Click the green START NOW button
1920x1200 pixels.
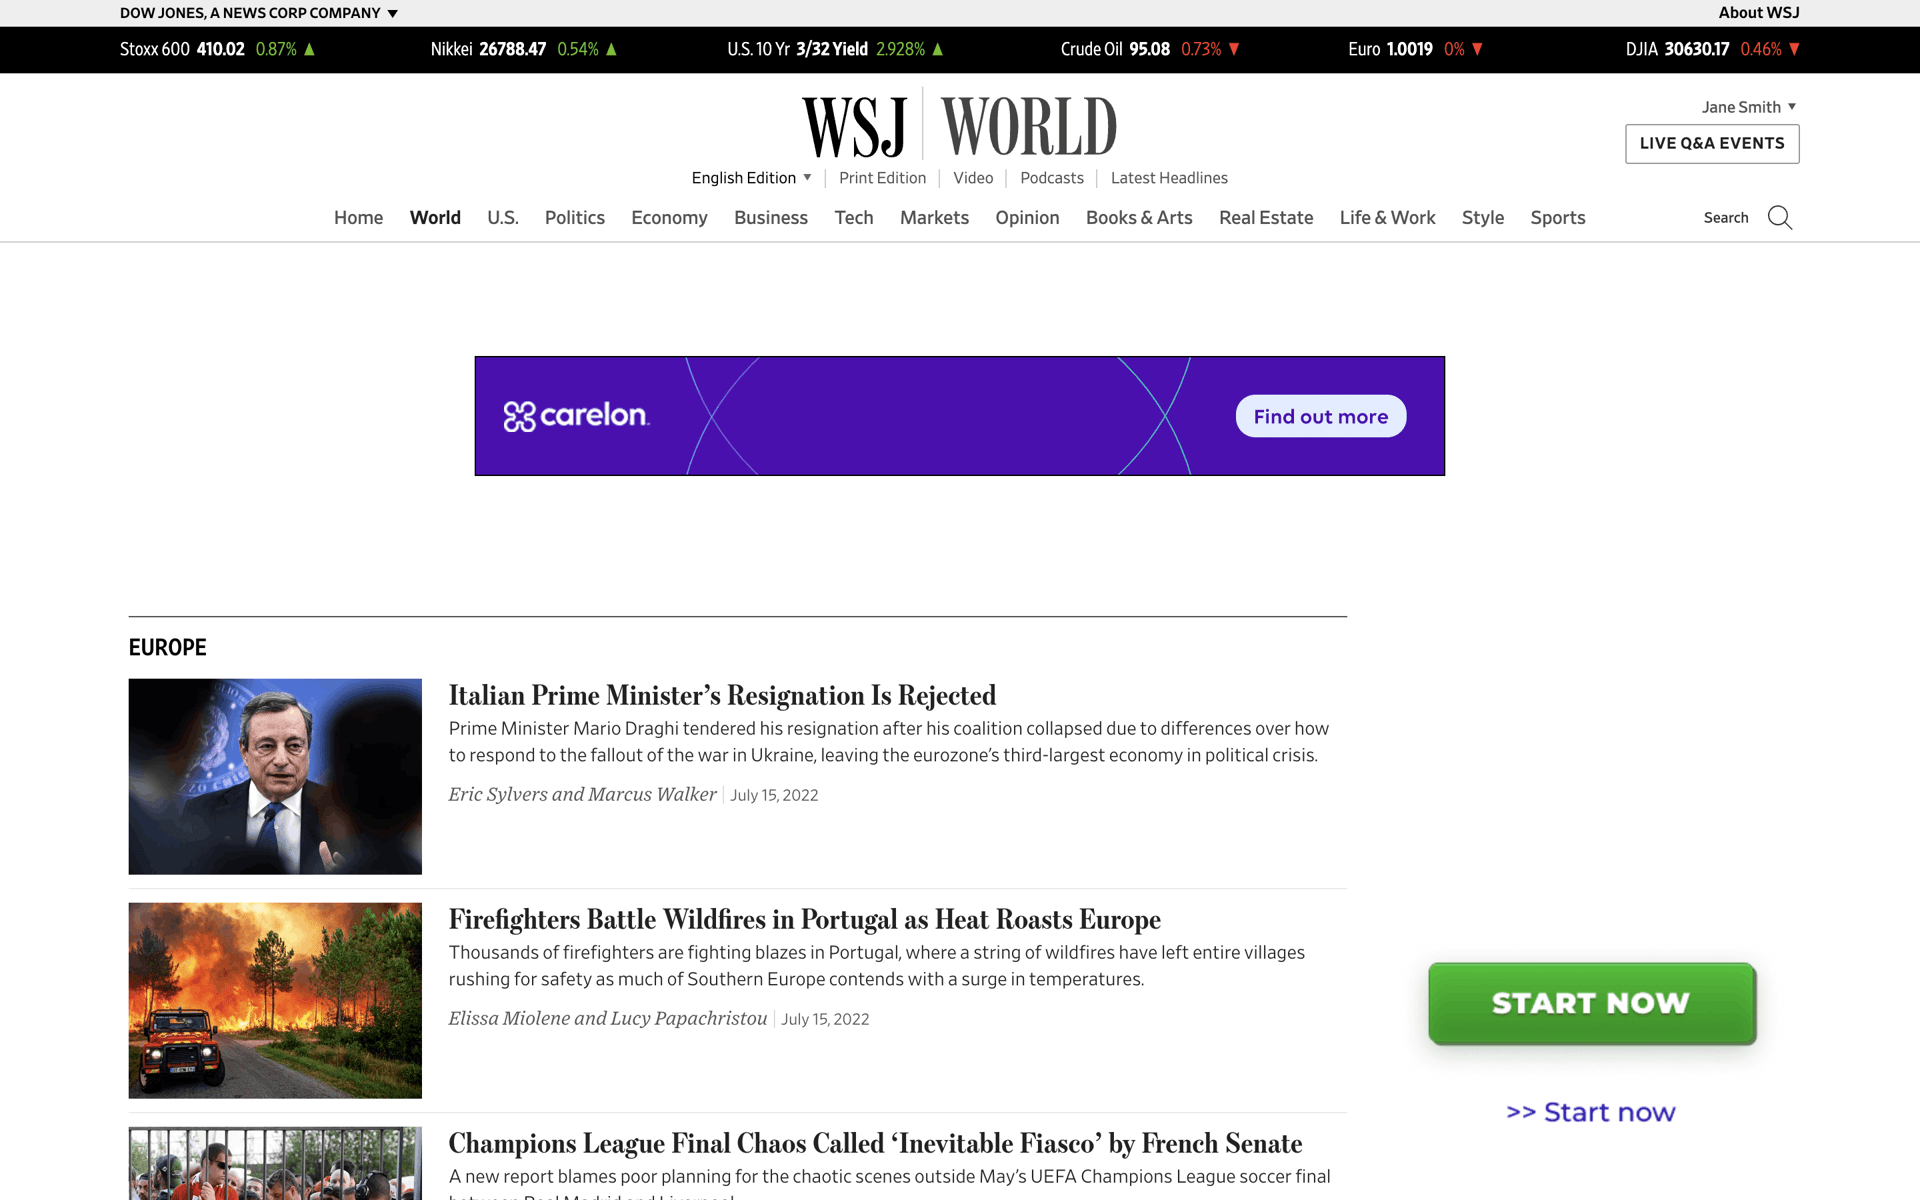1592,1003
